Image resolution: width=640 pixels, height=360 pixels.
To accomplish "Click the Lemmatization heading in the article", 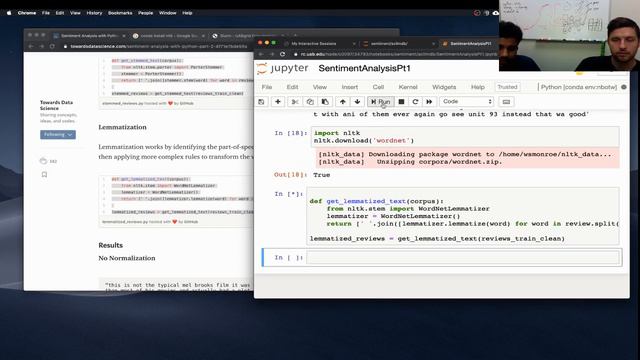I will click(x=122, y=127).
